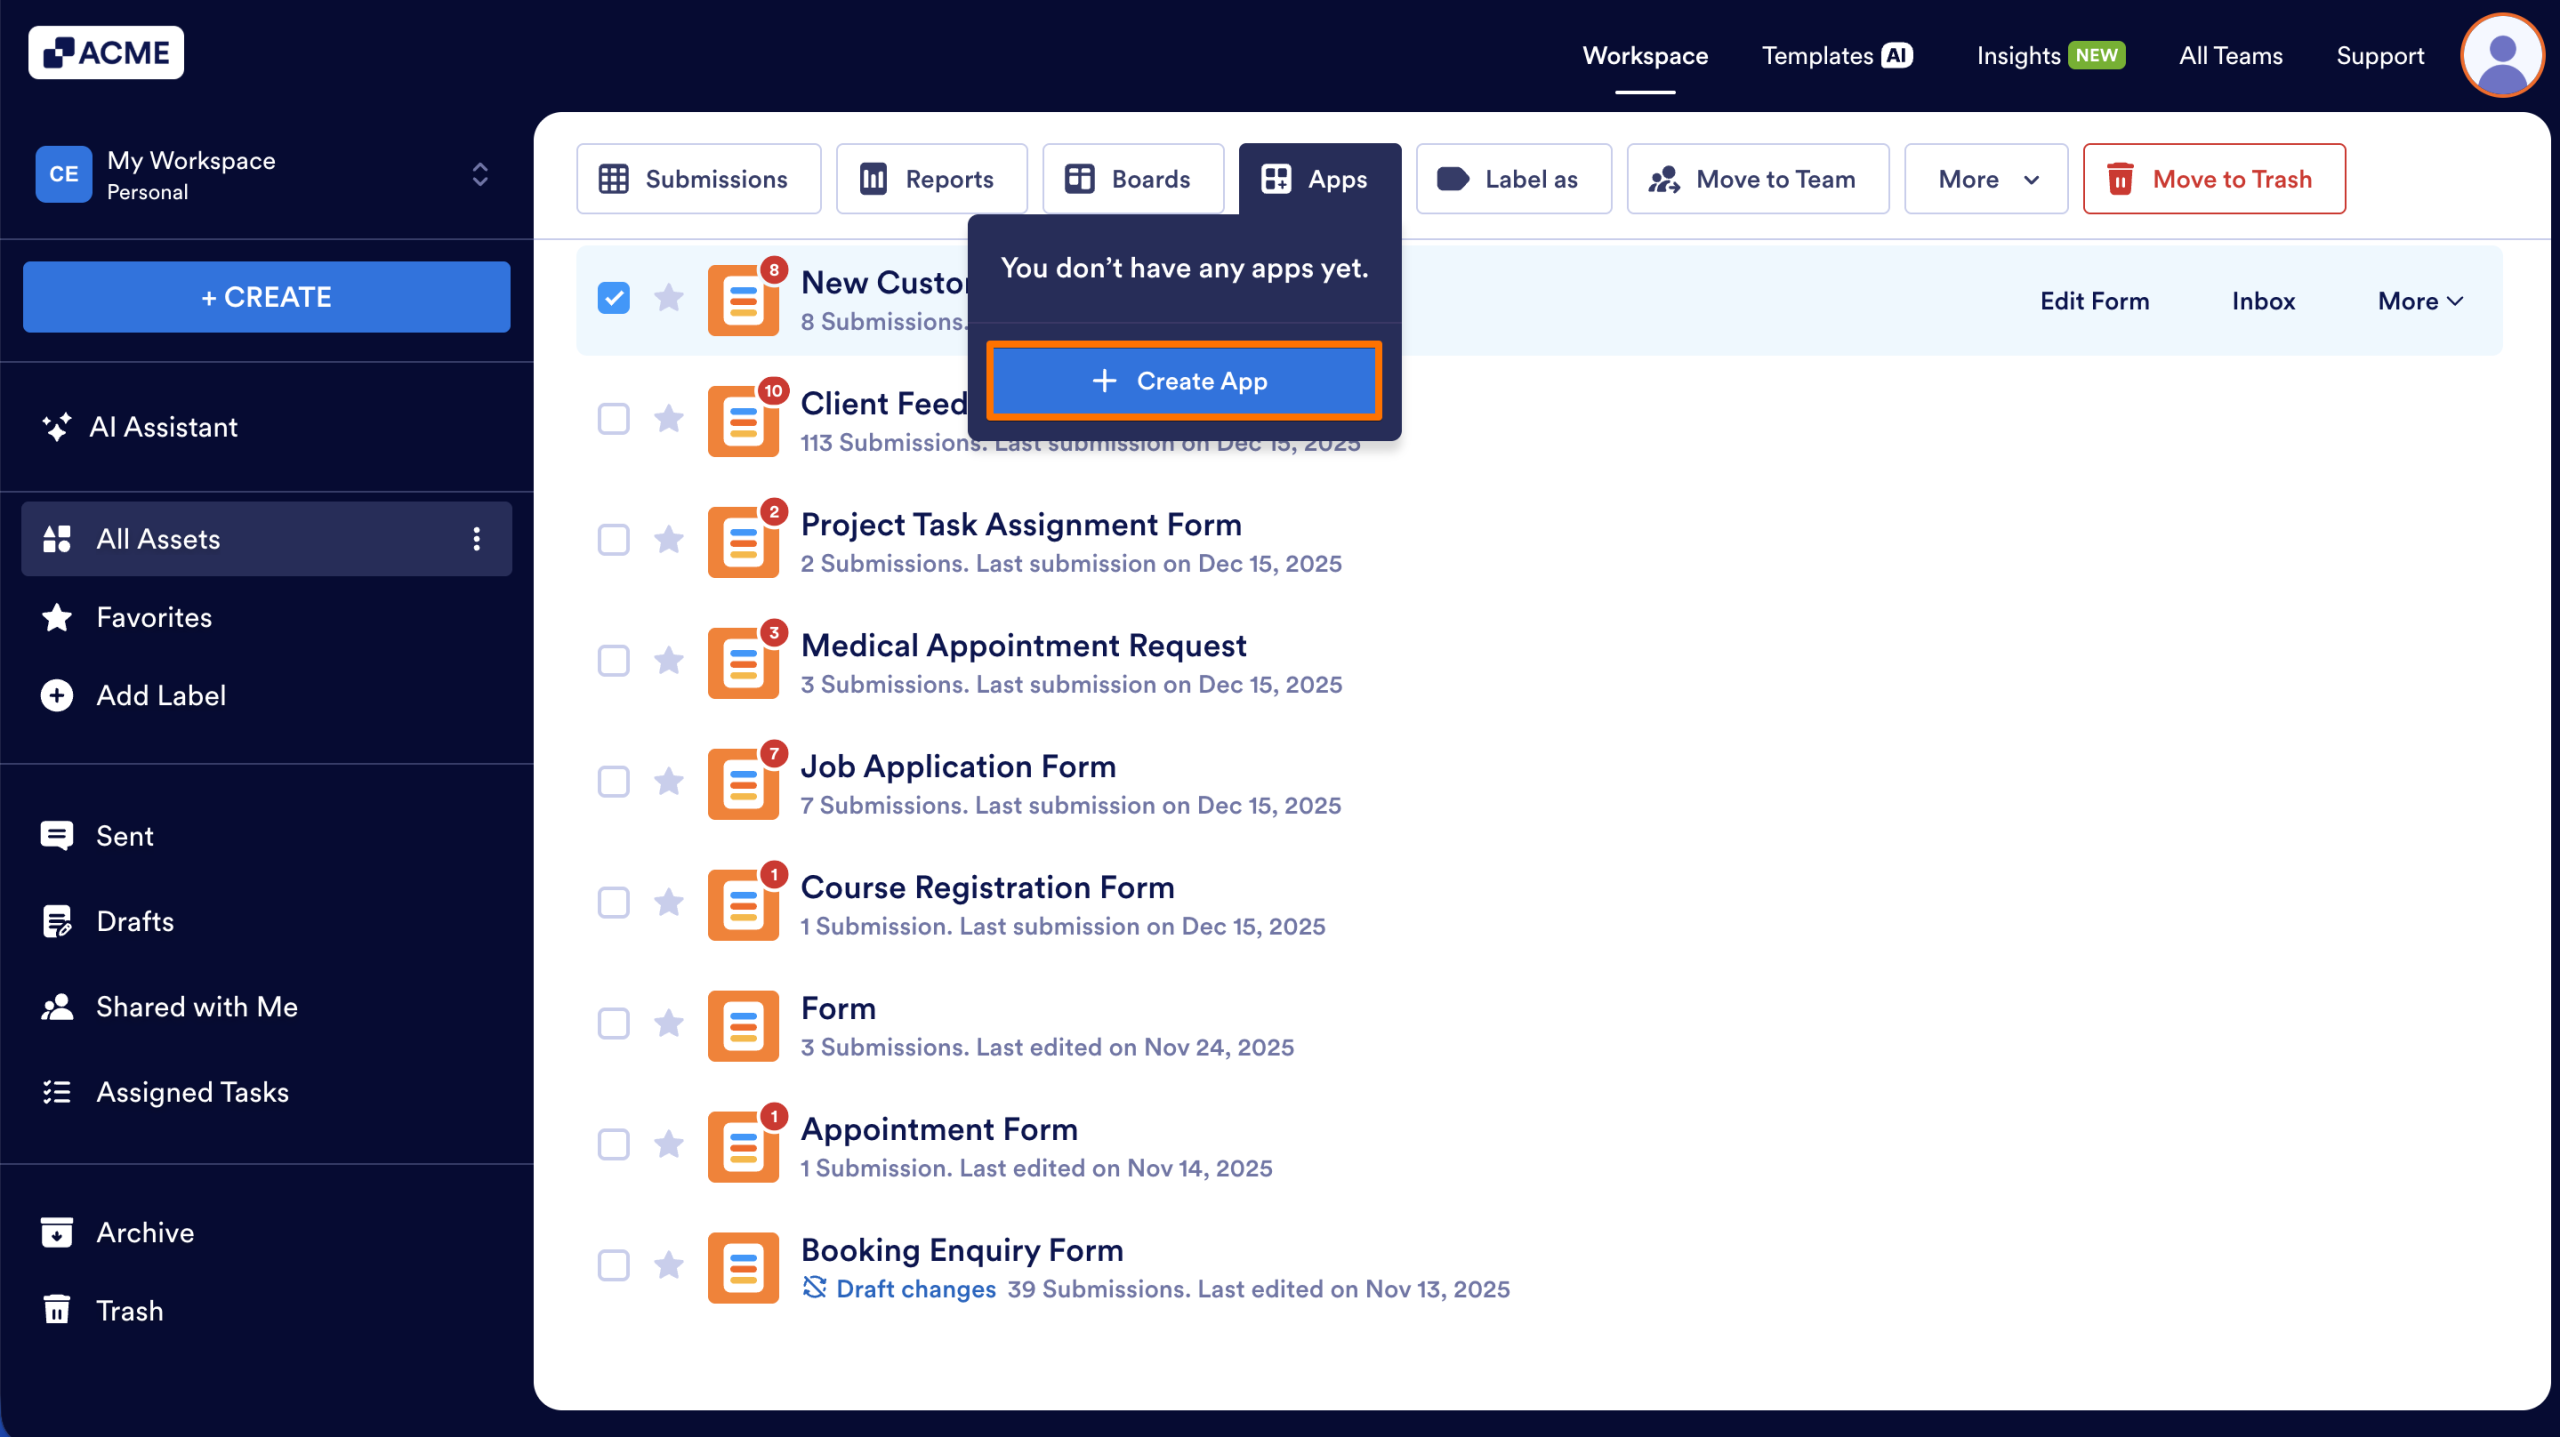Check the Project Task Assignment Form box

[613, 540]
